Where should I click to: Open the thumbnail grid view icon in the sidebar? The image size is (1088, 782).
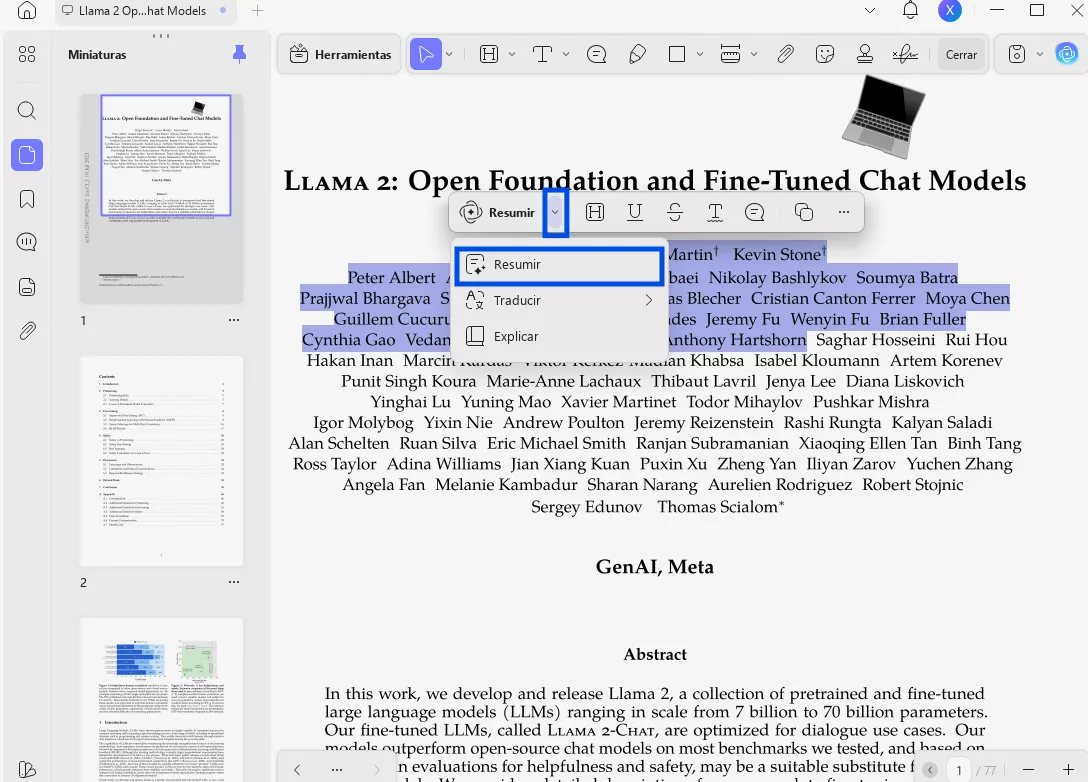click(x=26, y=54)
